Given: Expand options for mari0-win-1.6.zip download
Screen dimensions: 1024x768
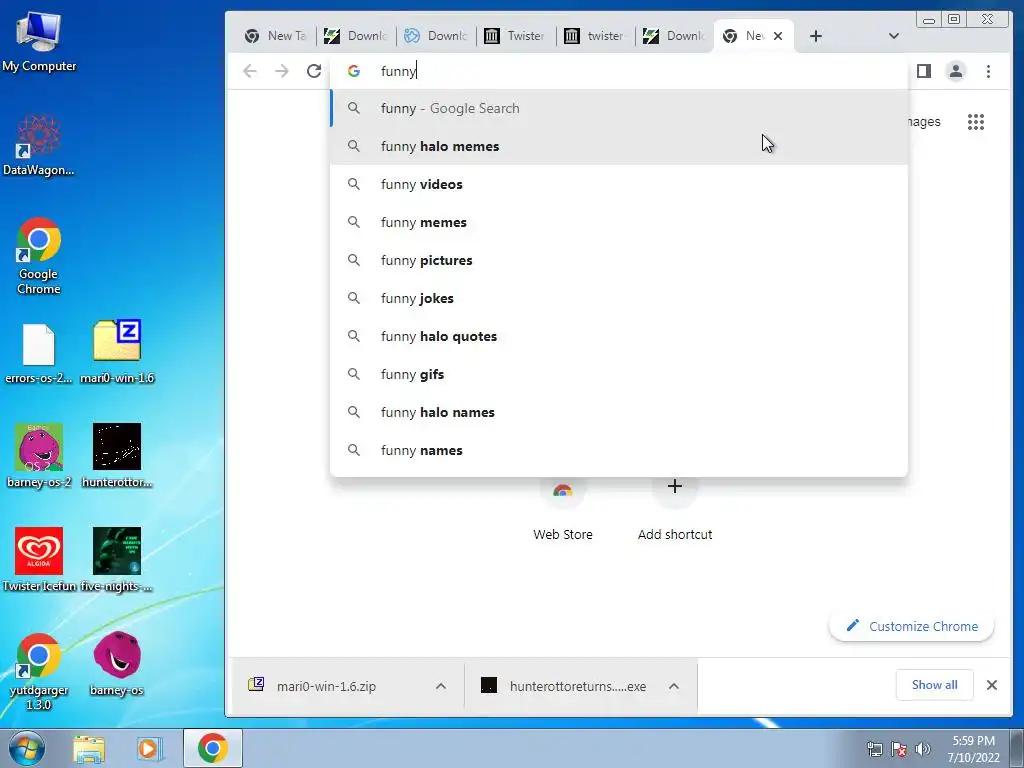Looking at the screenshot, I should pyautogui.click(x=441, y=686).
